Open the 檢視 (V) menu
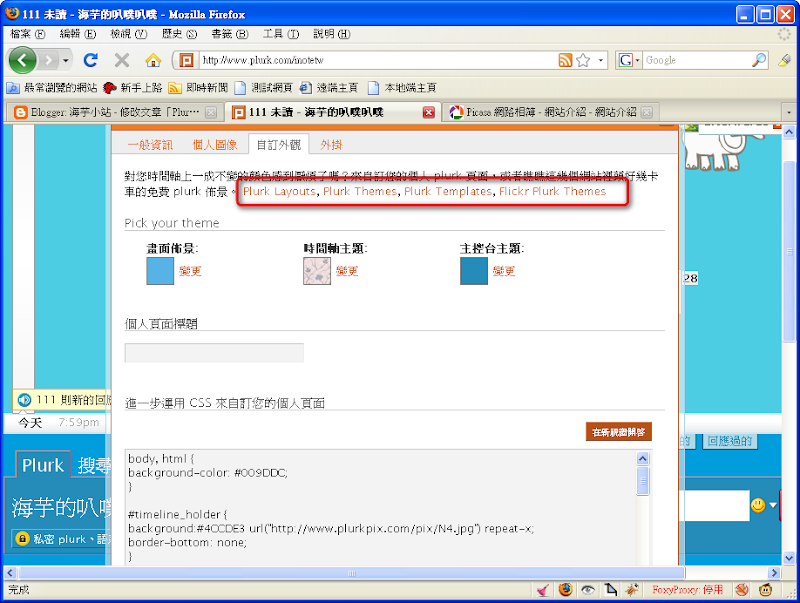Viewport: 800px width, 603px height. (x=129, y=34)
